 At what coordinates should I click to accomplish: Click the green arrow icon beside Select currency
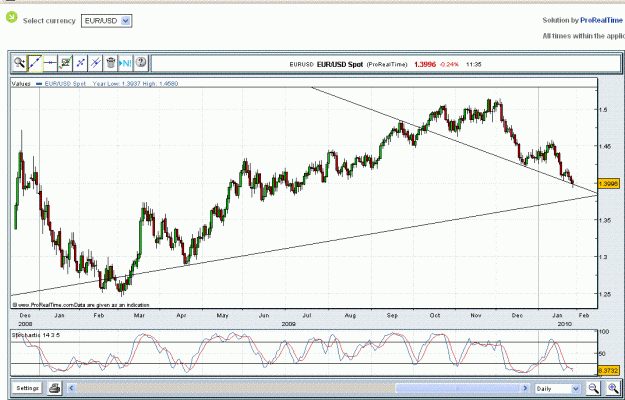[12, 17]
